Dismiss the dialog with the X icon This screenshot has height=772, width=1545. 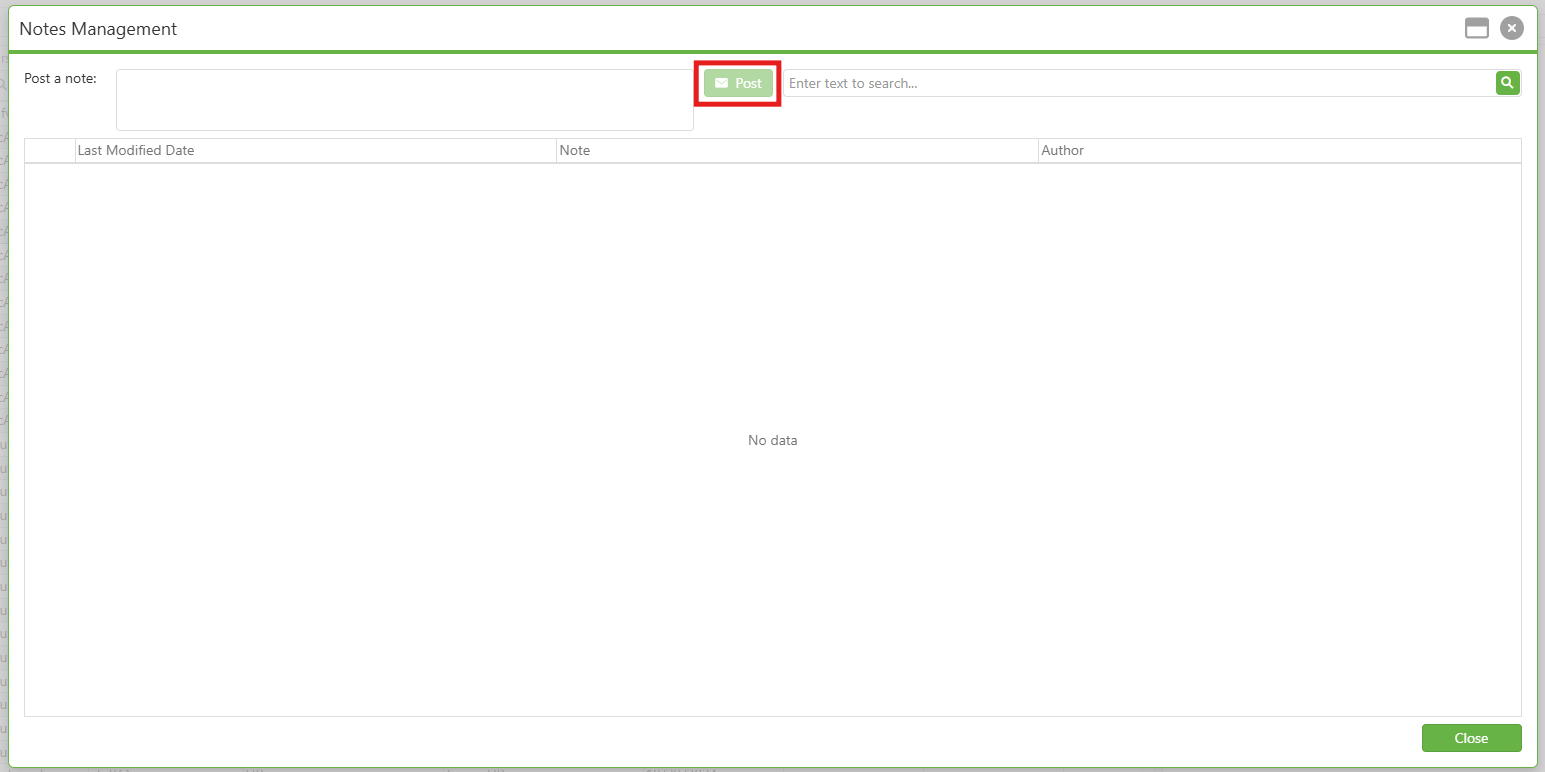coord(1511,28)
